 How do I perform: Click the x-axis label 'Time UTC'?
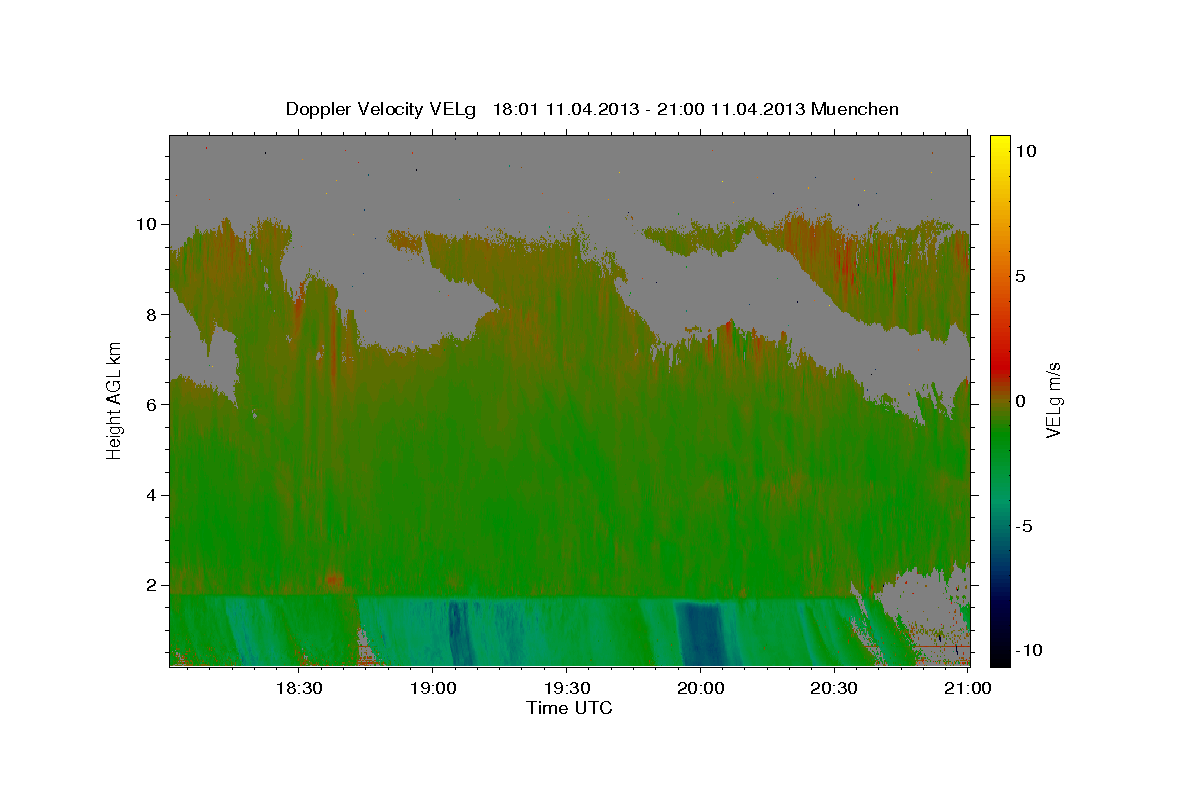coord(569,708)
